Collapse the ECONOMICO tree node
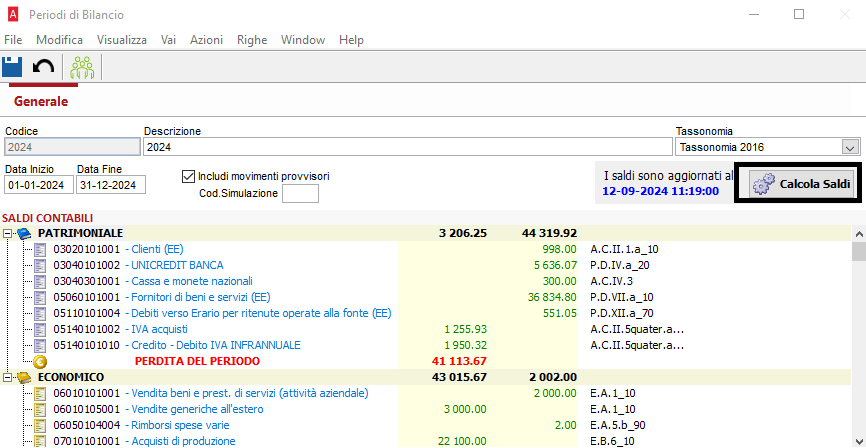Screen dimensions: 866x448 coord(7,378)
